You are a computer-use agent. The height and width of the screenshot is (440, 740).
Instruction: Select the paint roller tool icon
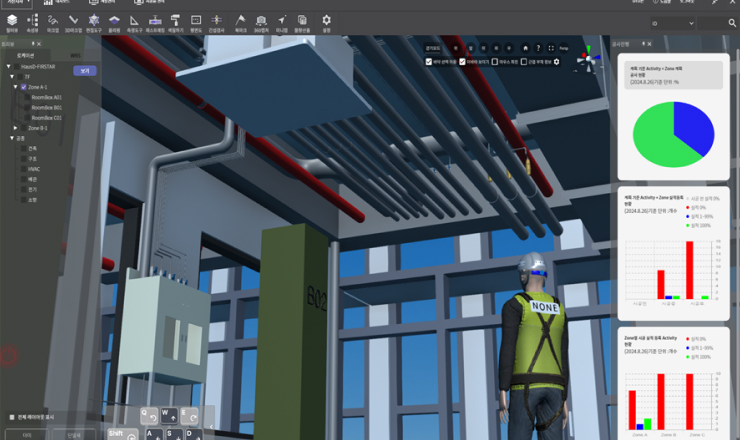coord(176,20)
